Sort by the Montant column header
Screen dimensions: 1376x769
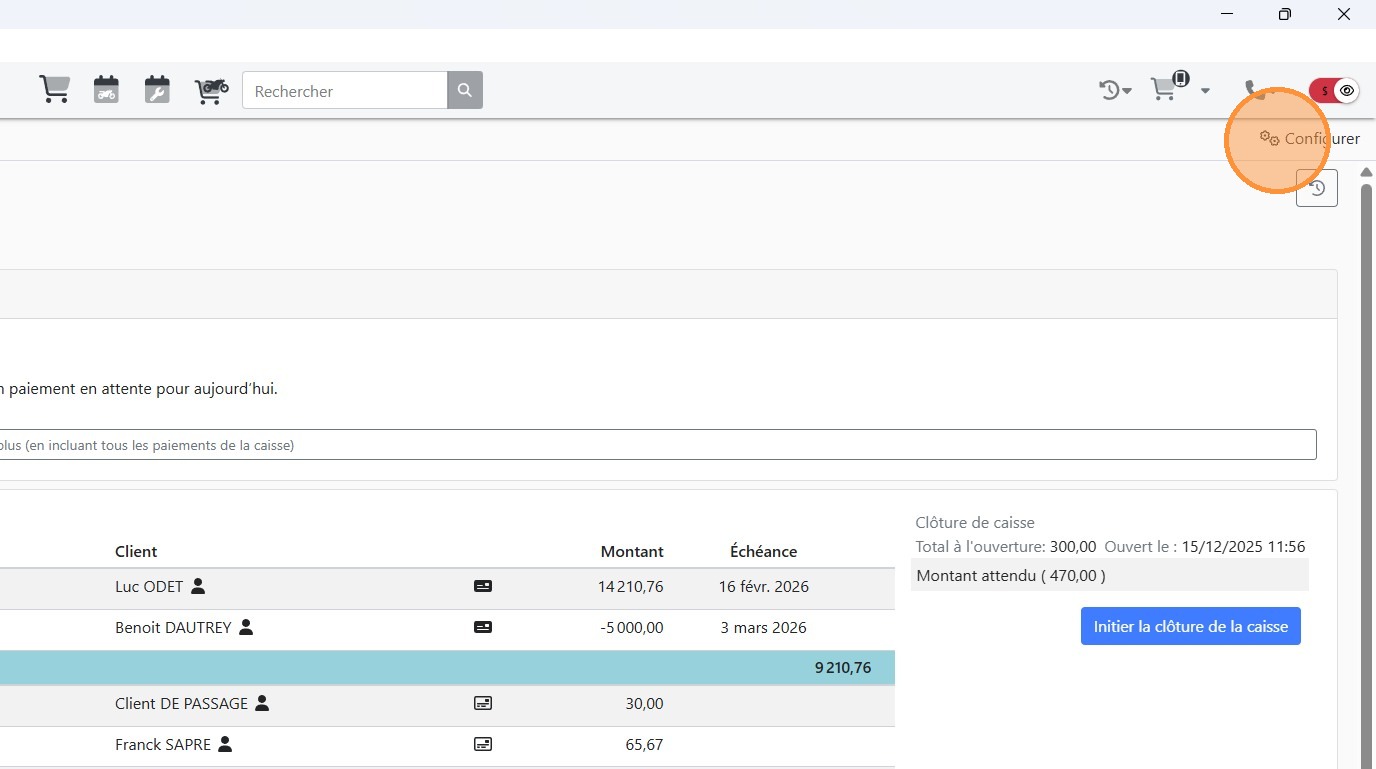click(631, 552)
